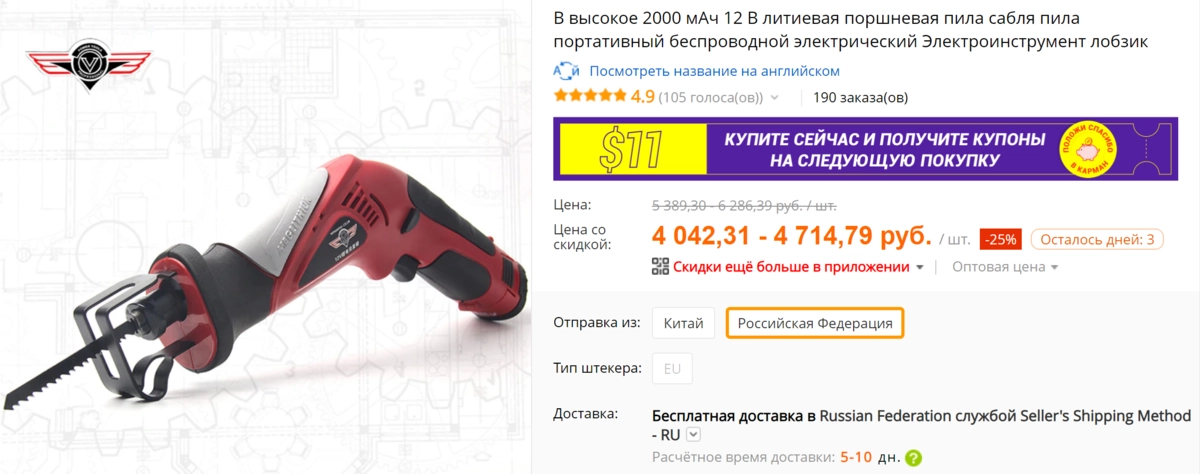Click the yellow $11 coupon label
The image size is (1200, 474).
point(630,150)
